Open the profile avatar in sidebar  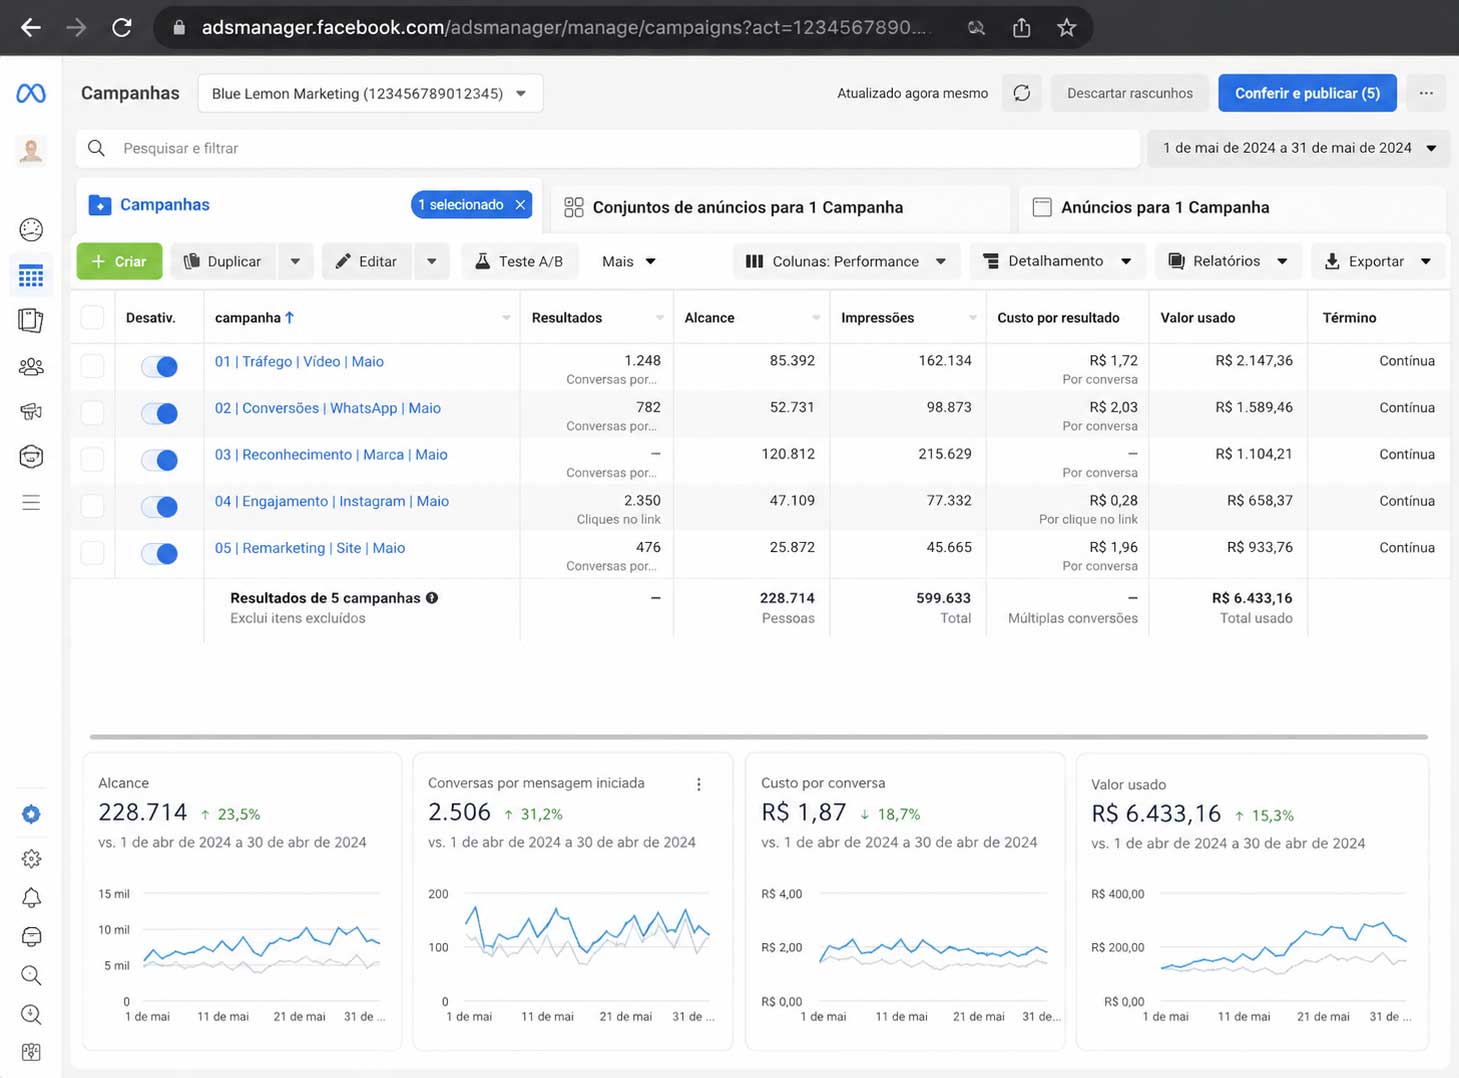click(x=31, y=151)
